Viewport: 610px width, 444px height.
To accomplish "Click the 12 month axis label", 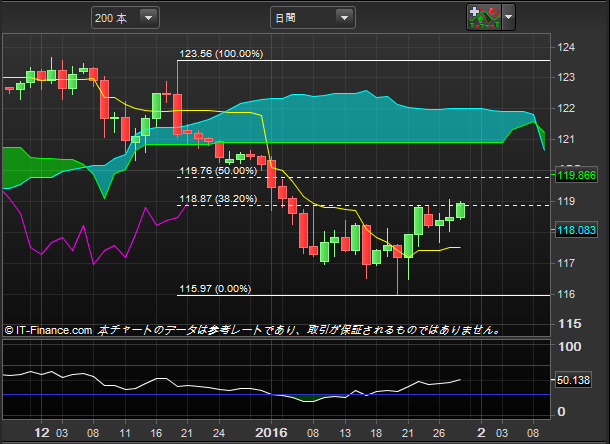I will pyautogui.click(x=42, y=433).
